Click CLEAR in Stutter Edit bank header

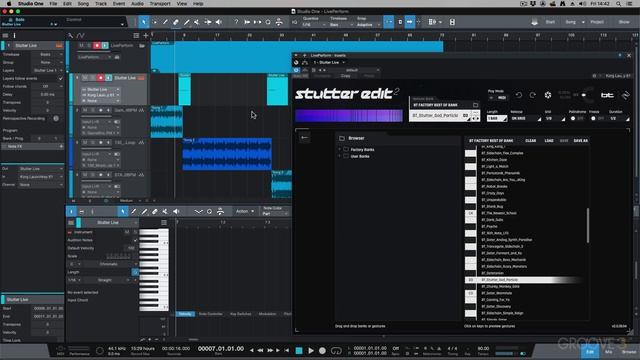pyautogui.click(x=530, y=140)
